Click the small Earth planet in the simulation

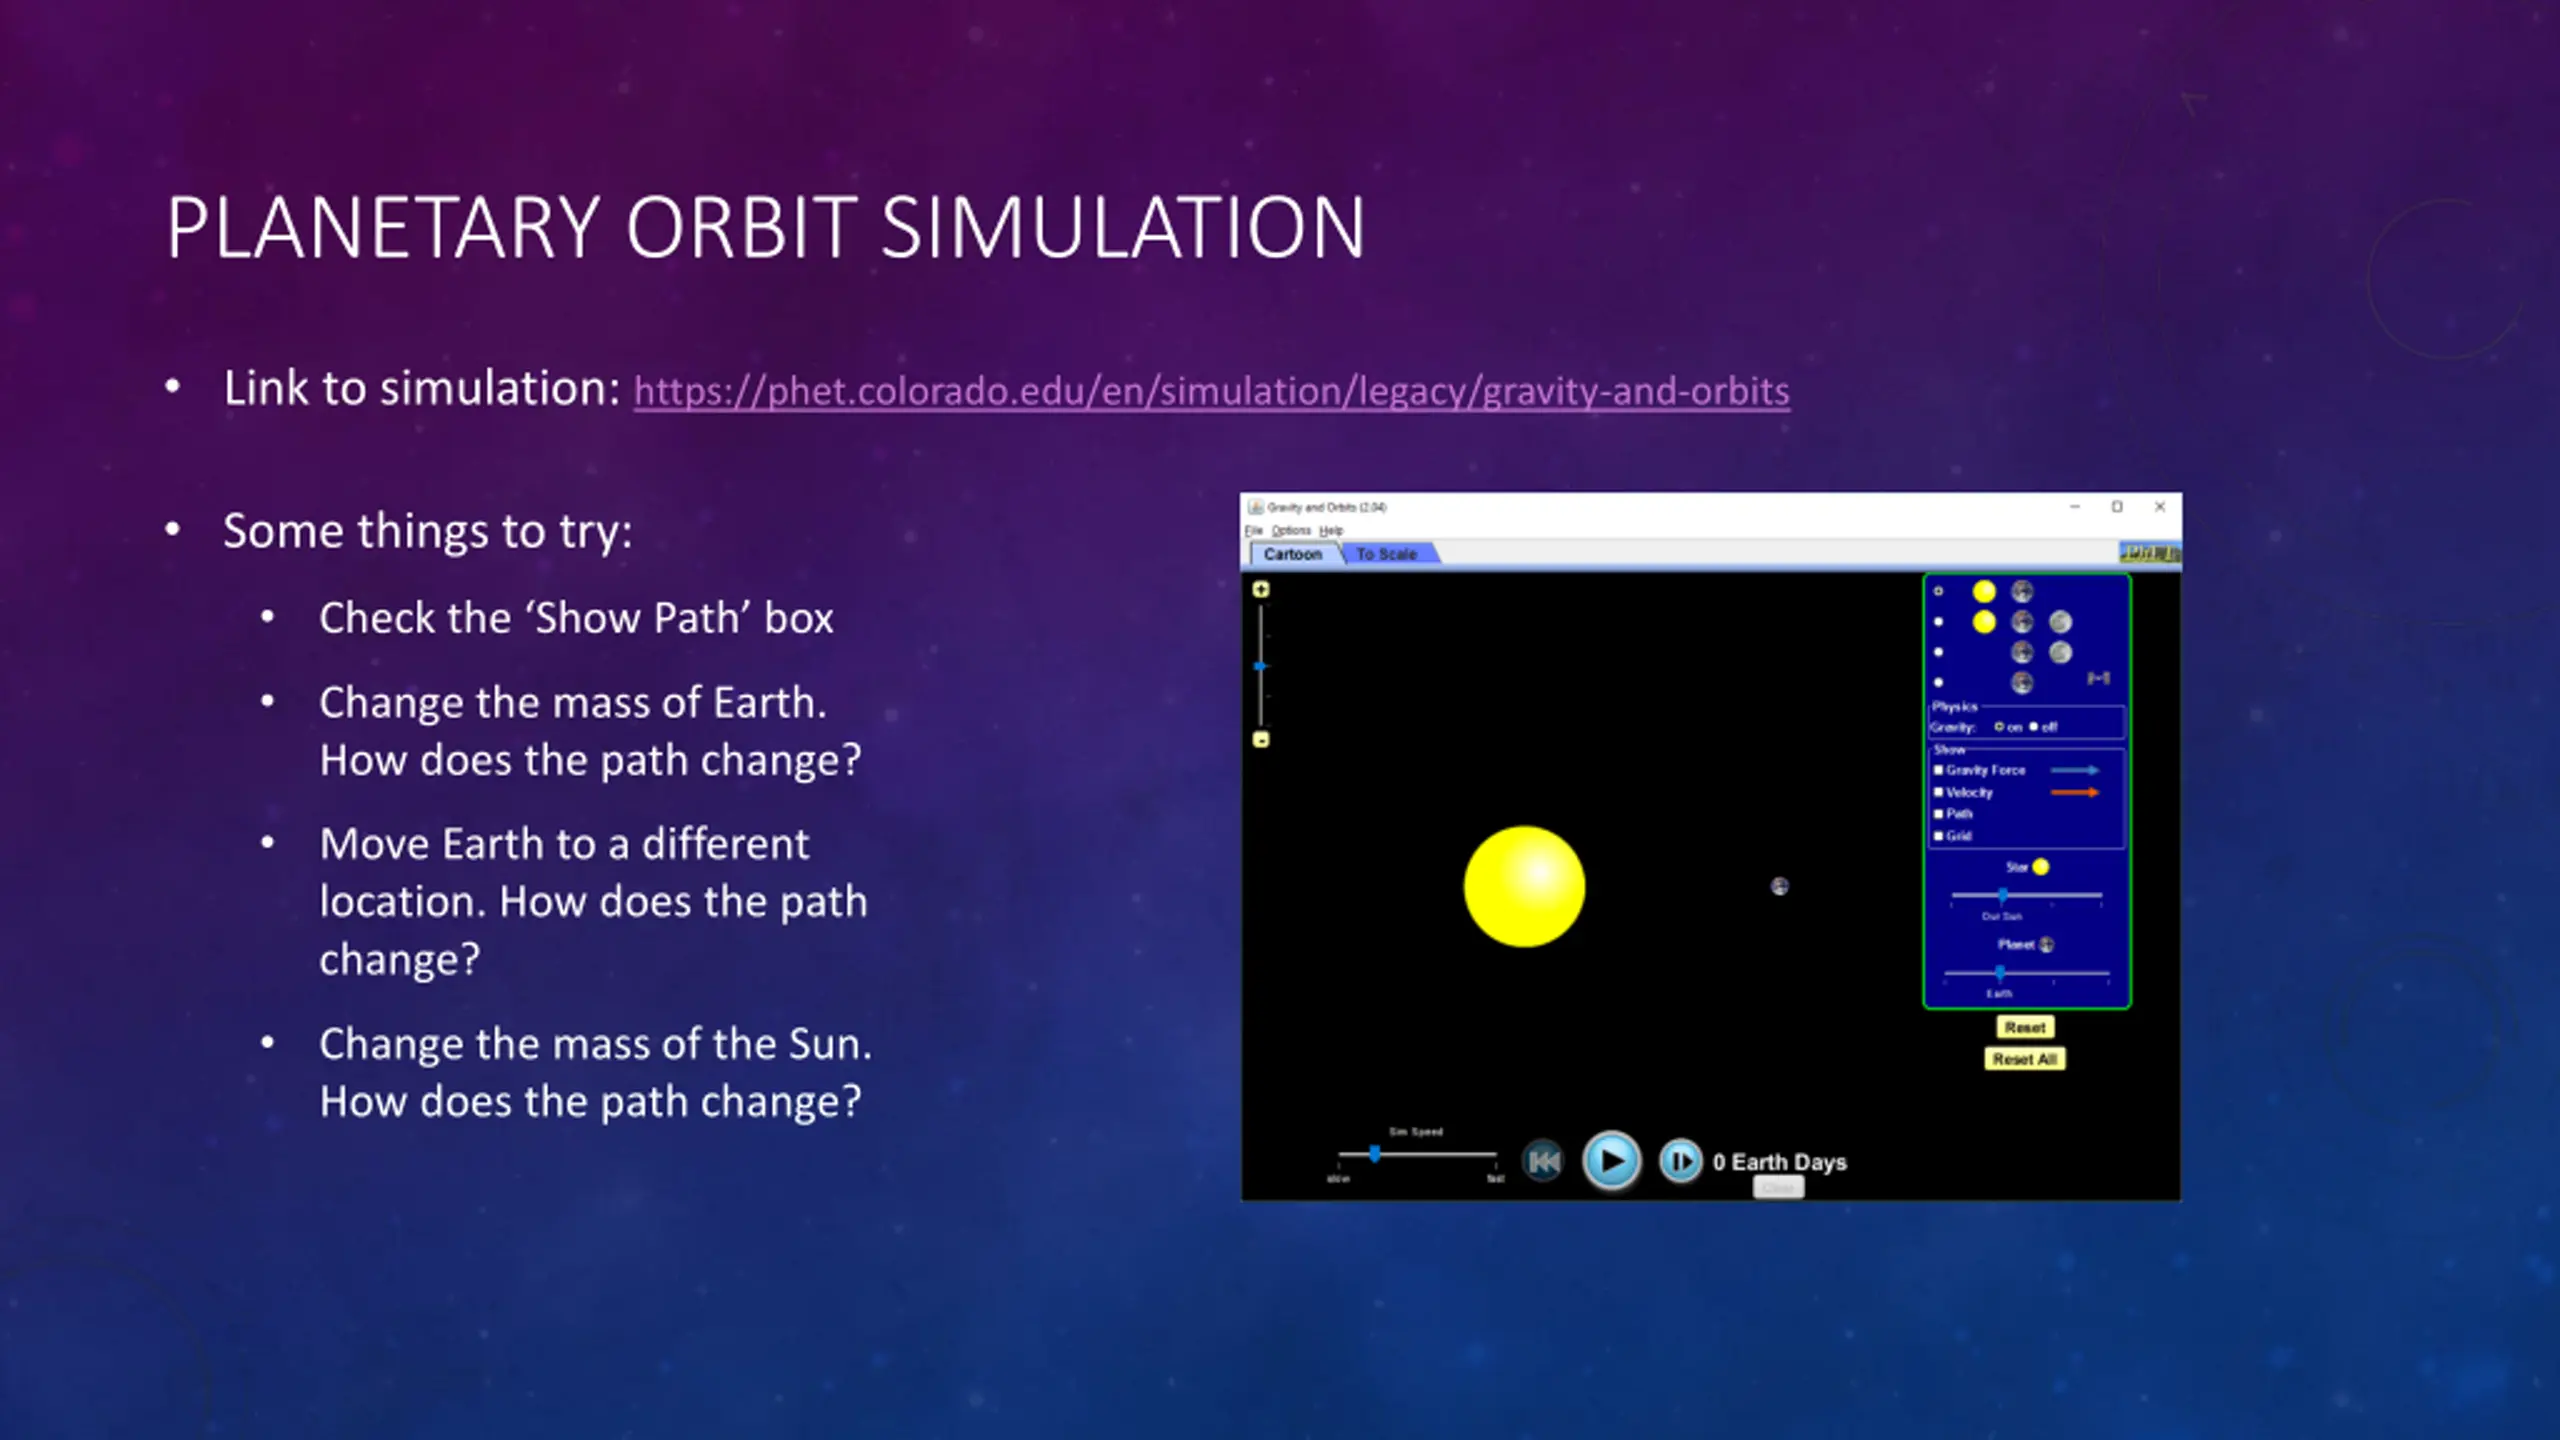pyautogui.click(x=1780, y=886)
